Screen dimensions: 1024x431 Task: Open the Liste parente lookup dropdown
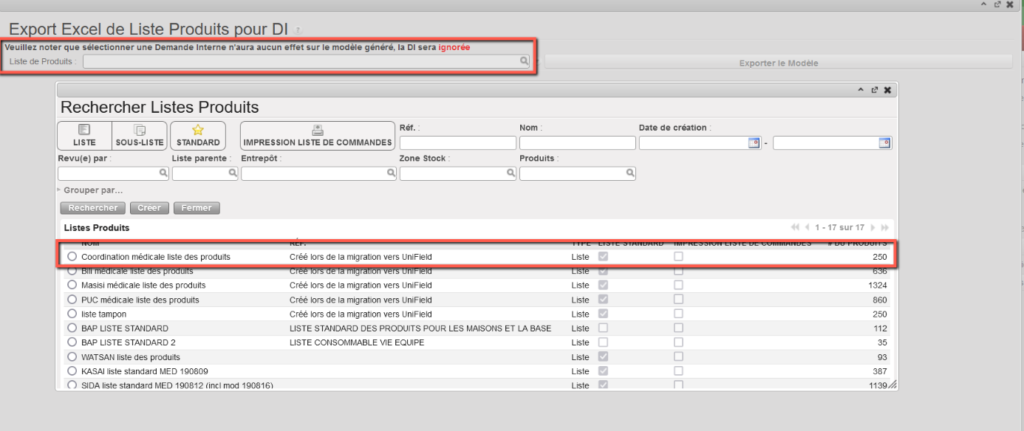pyautogui.click(x=231, y=173)
